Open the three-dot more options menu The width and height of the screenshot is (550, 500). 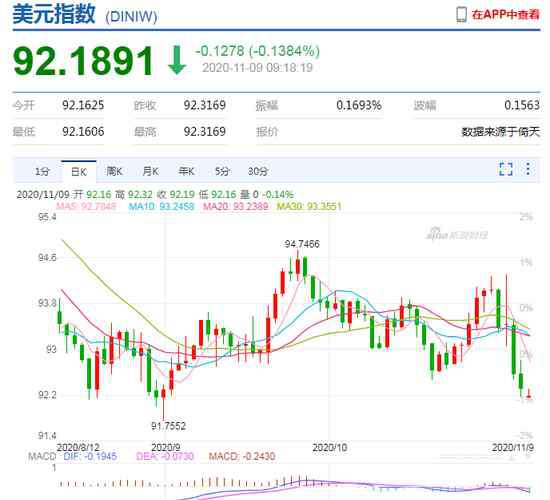528,169
